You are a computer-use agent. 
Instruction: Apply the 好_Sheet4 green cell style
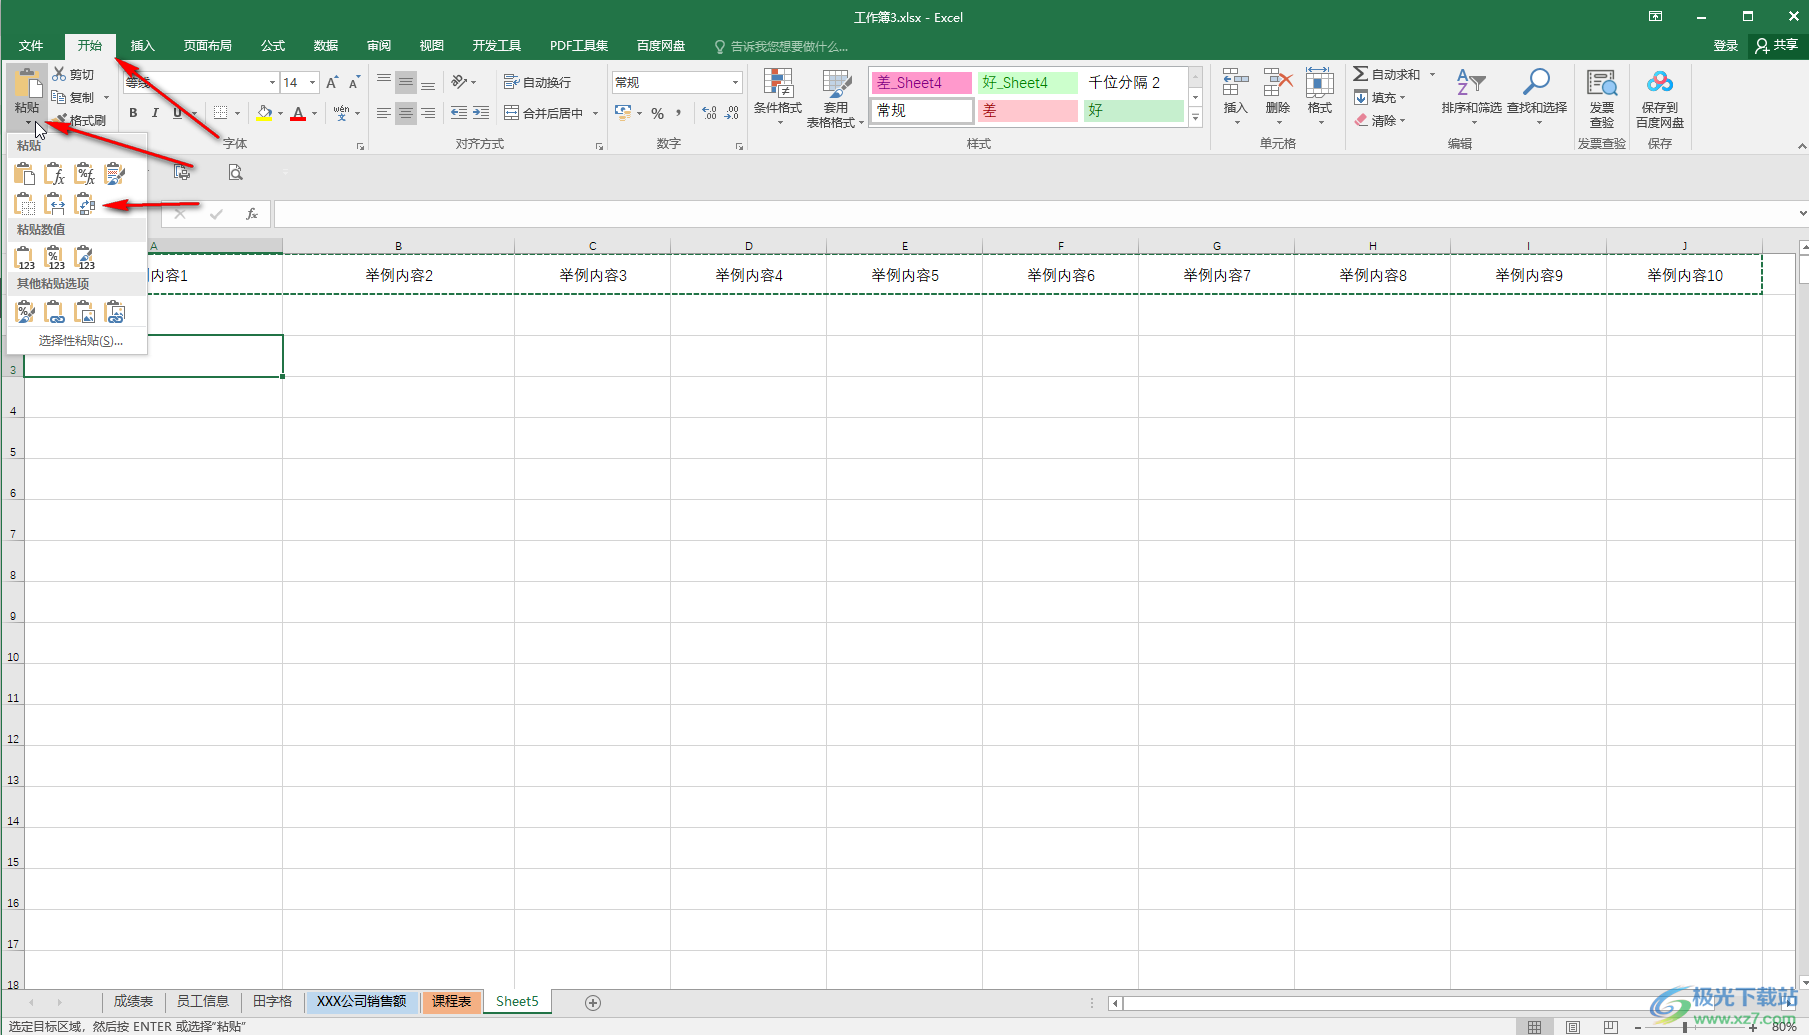click(1027, 82)
